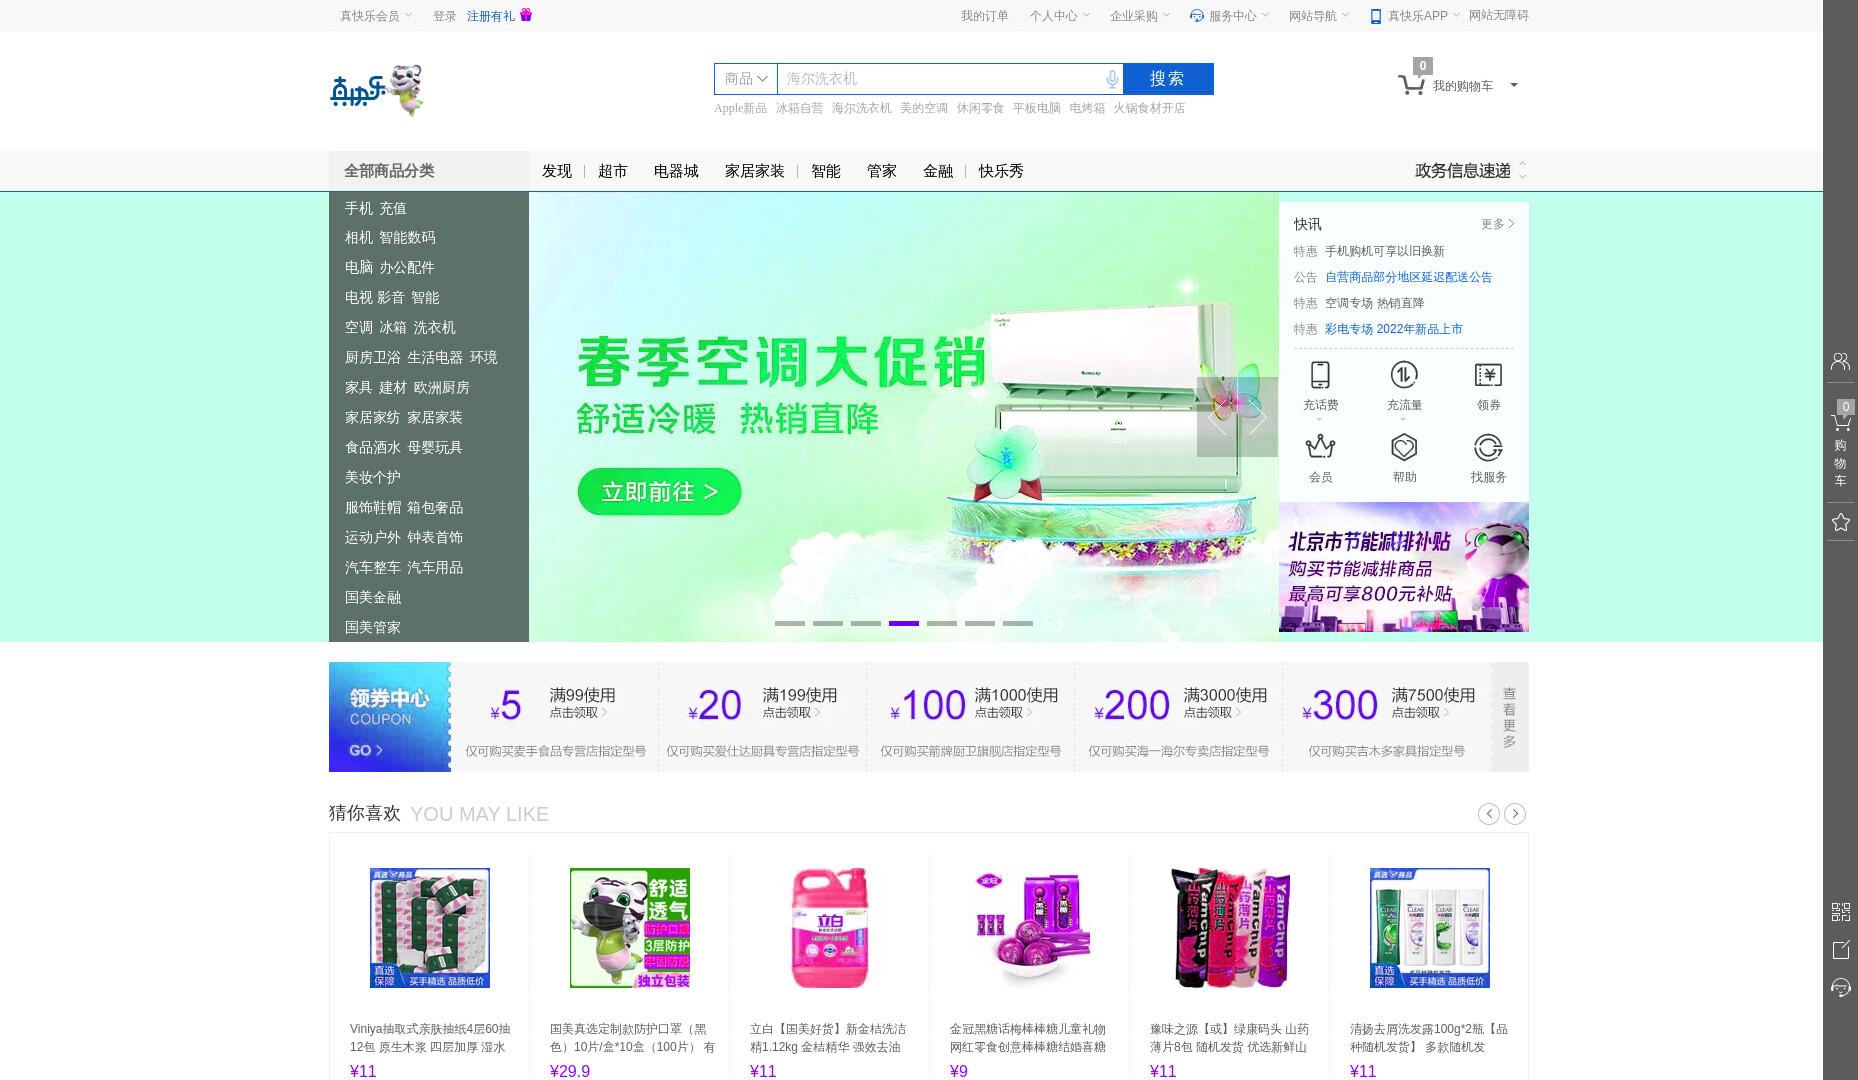Viewport: 1858px width, 1080px height.
Task: Toggle 政务信息速递 up-down arrows
Action: [x=1522, y=170]
